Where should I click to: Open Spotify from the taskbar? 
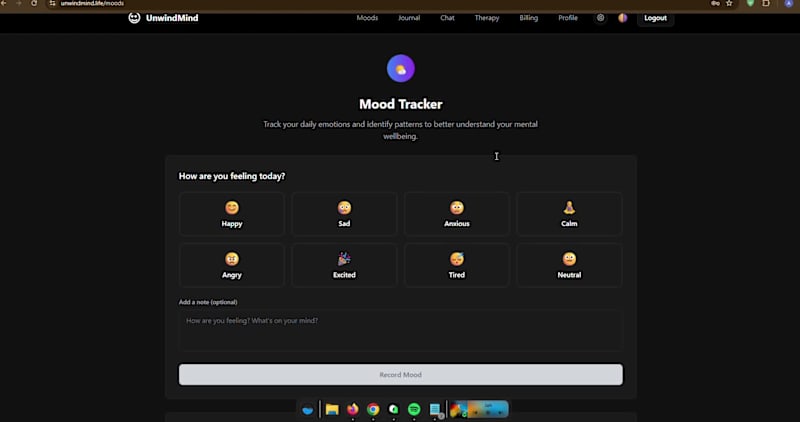click(414, 409)
